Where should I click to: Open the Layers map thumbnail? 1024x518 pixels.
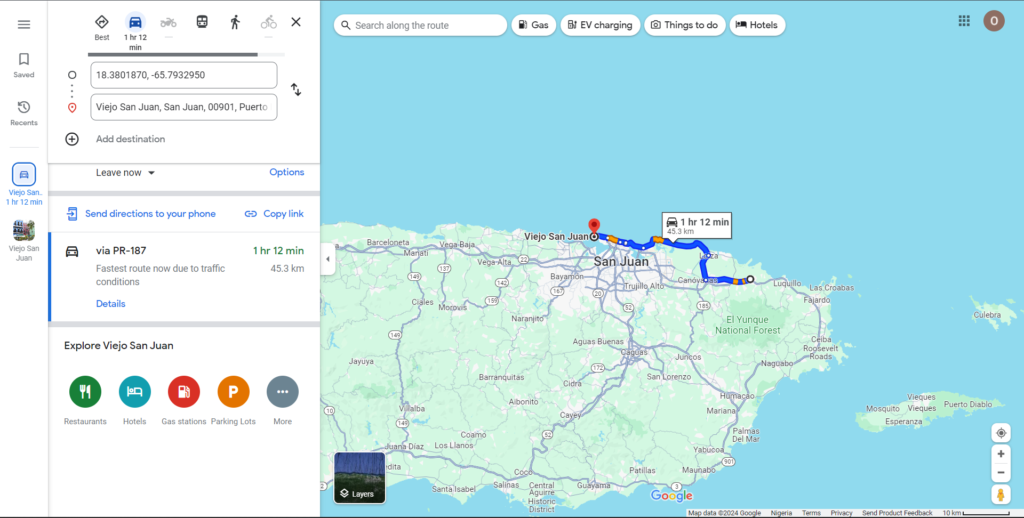[359, 478]
